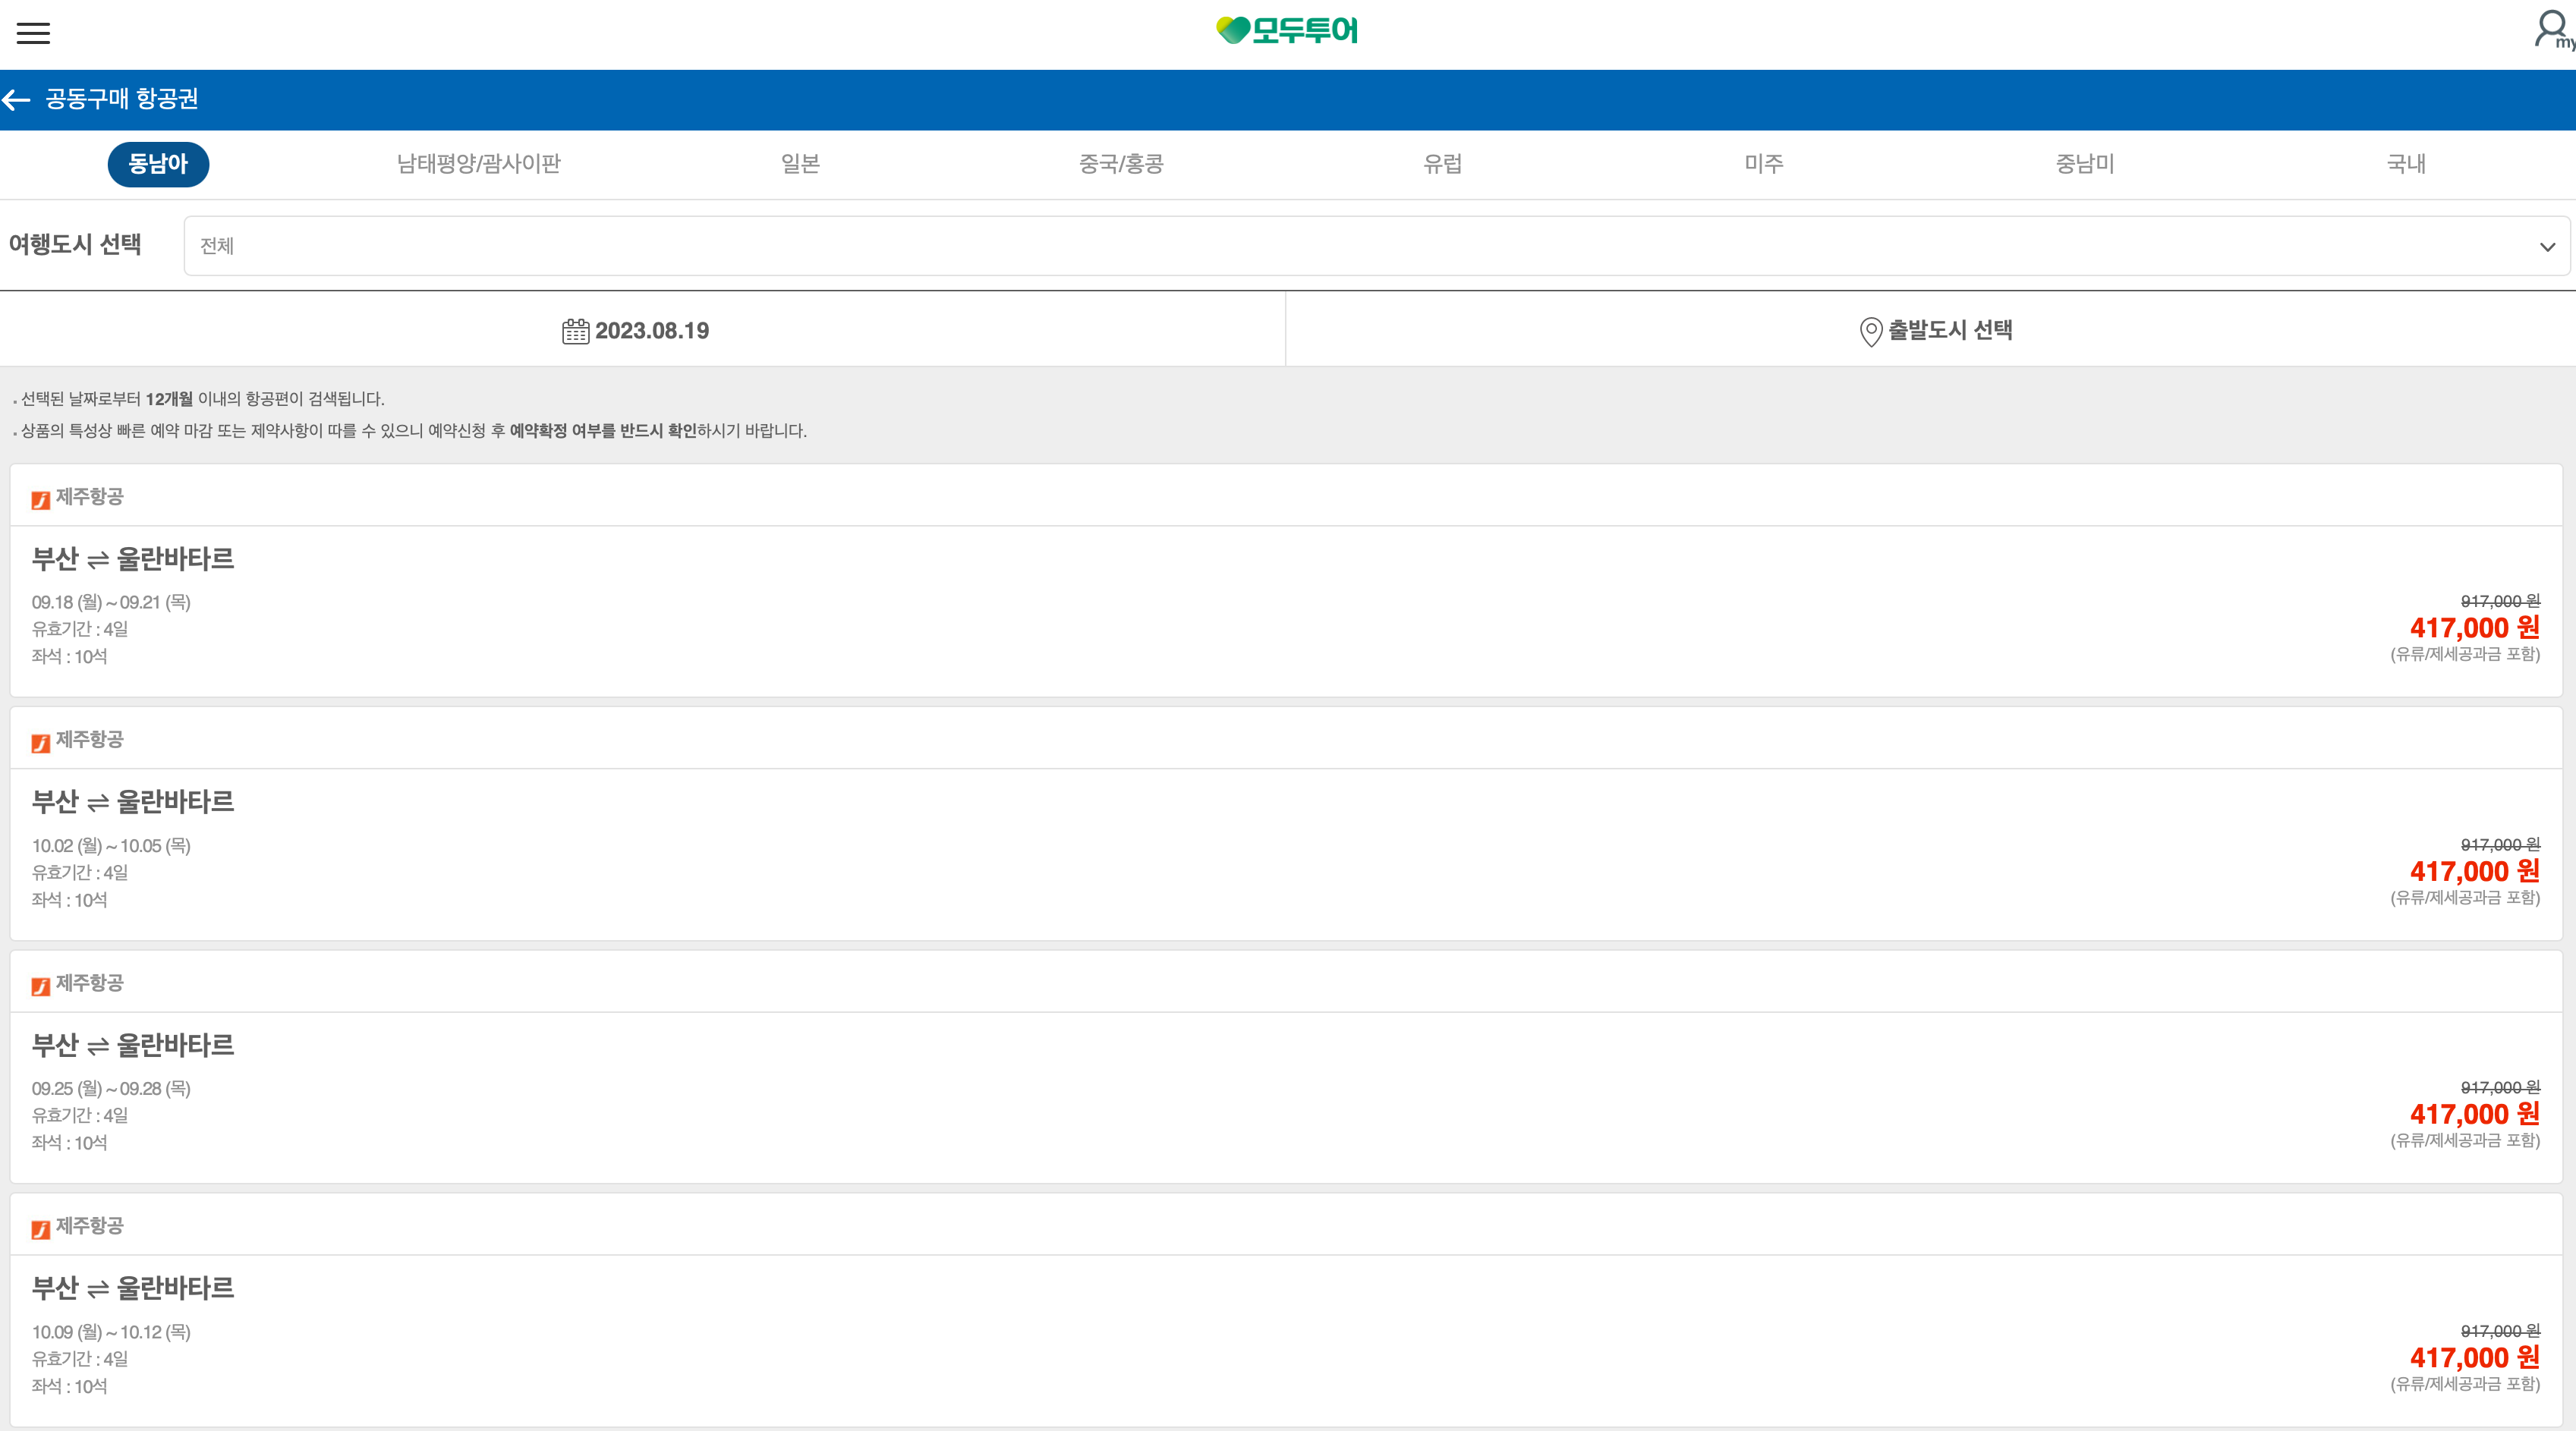Click the location pin icon for 출발도시 선택
The image size is (2576, 1431).
[x=1870, y=331]
